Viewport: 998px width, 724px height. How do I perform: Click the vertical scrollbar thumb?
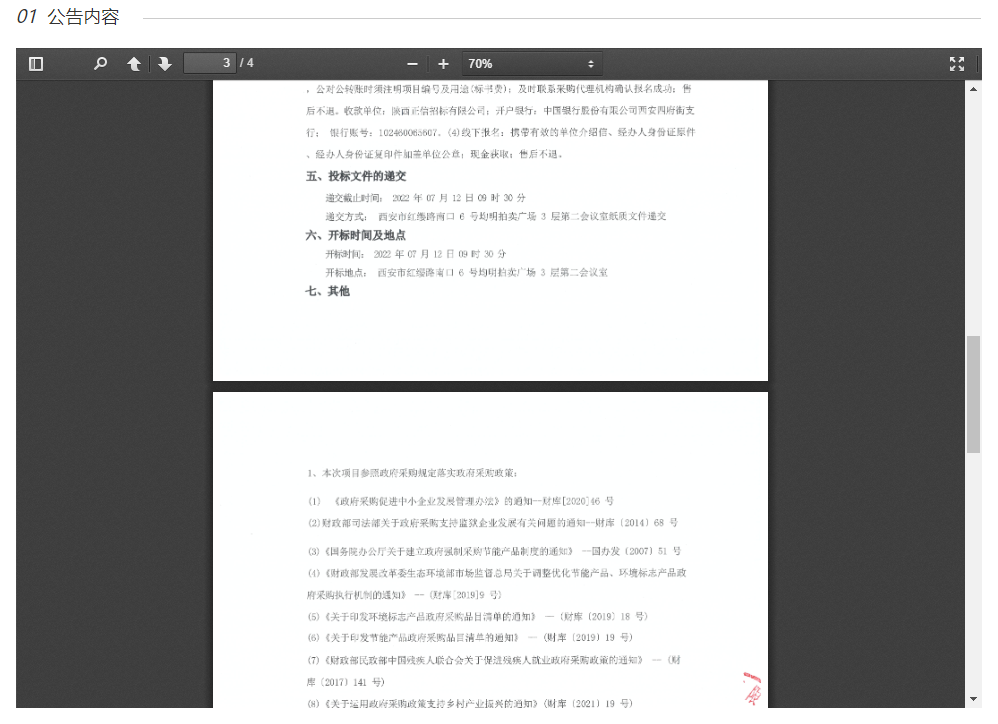(973, 394)
